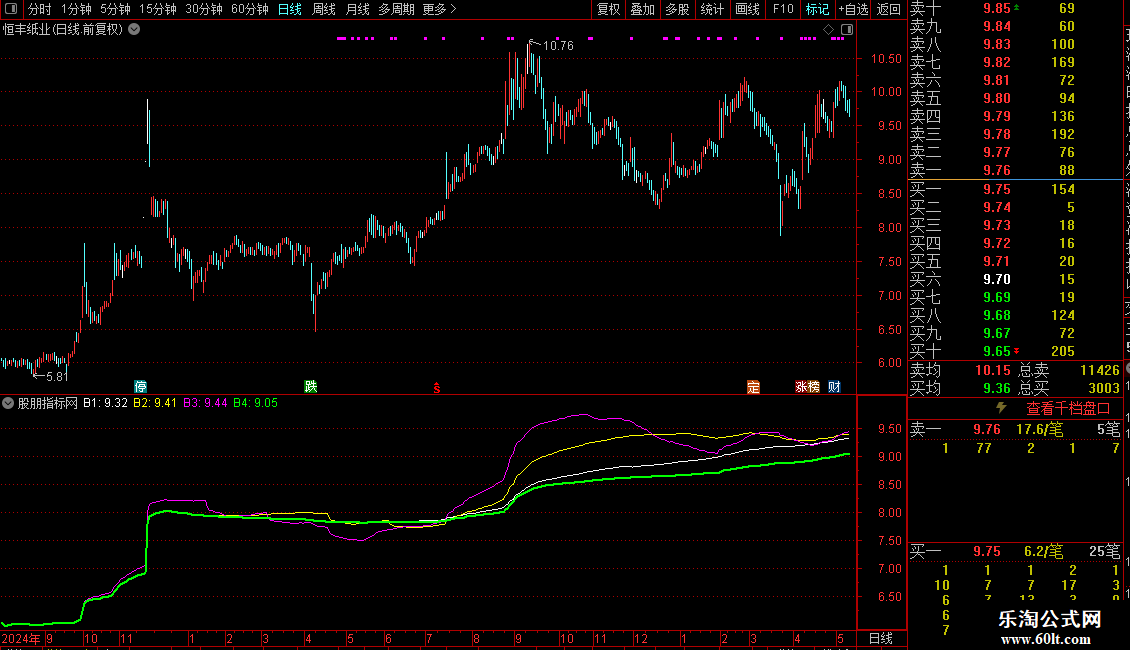The image size is (1130, 650).
Task: Expand dropdown beside 恒丰纸业 title
Action: point(134,29)
